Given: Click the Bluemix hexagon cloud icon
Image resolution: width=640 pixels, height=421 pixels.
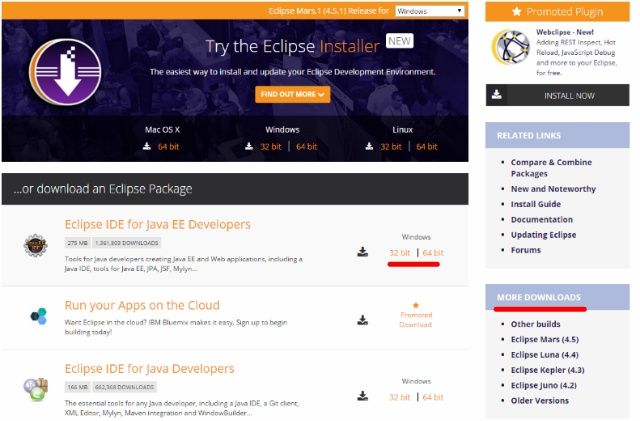Looking at the screenshot, I should coord(39,316).
